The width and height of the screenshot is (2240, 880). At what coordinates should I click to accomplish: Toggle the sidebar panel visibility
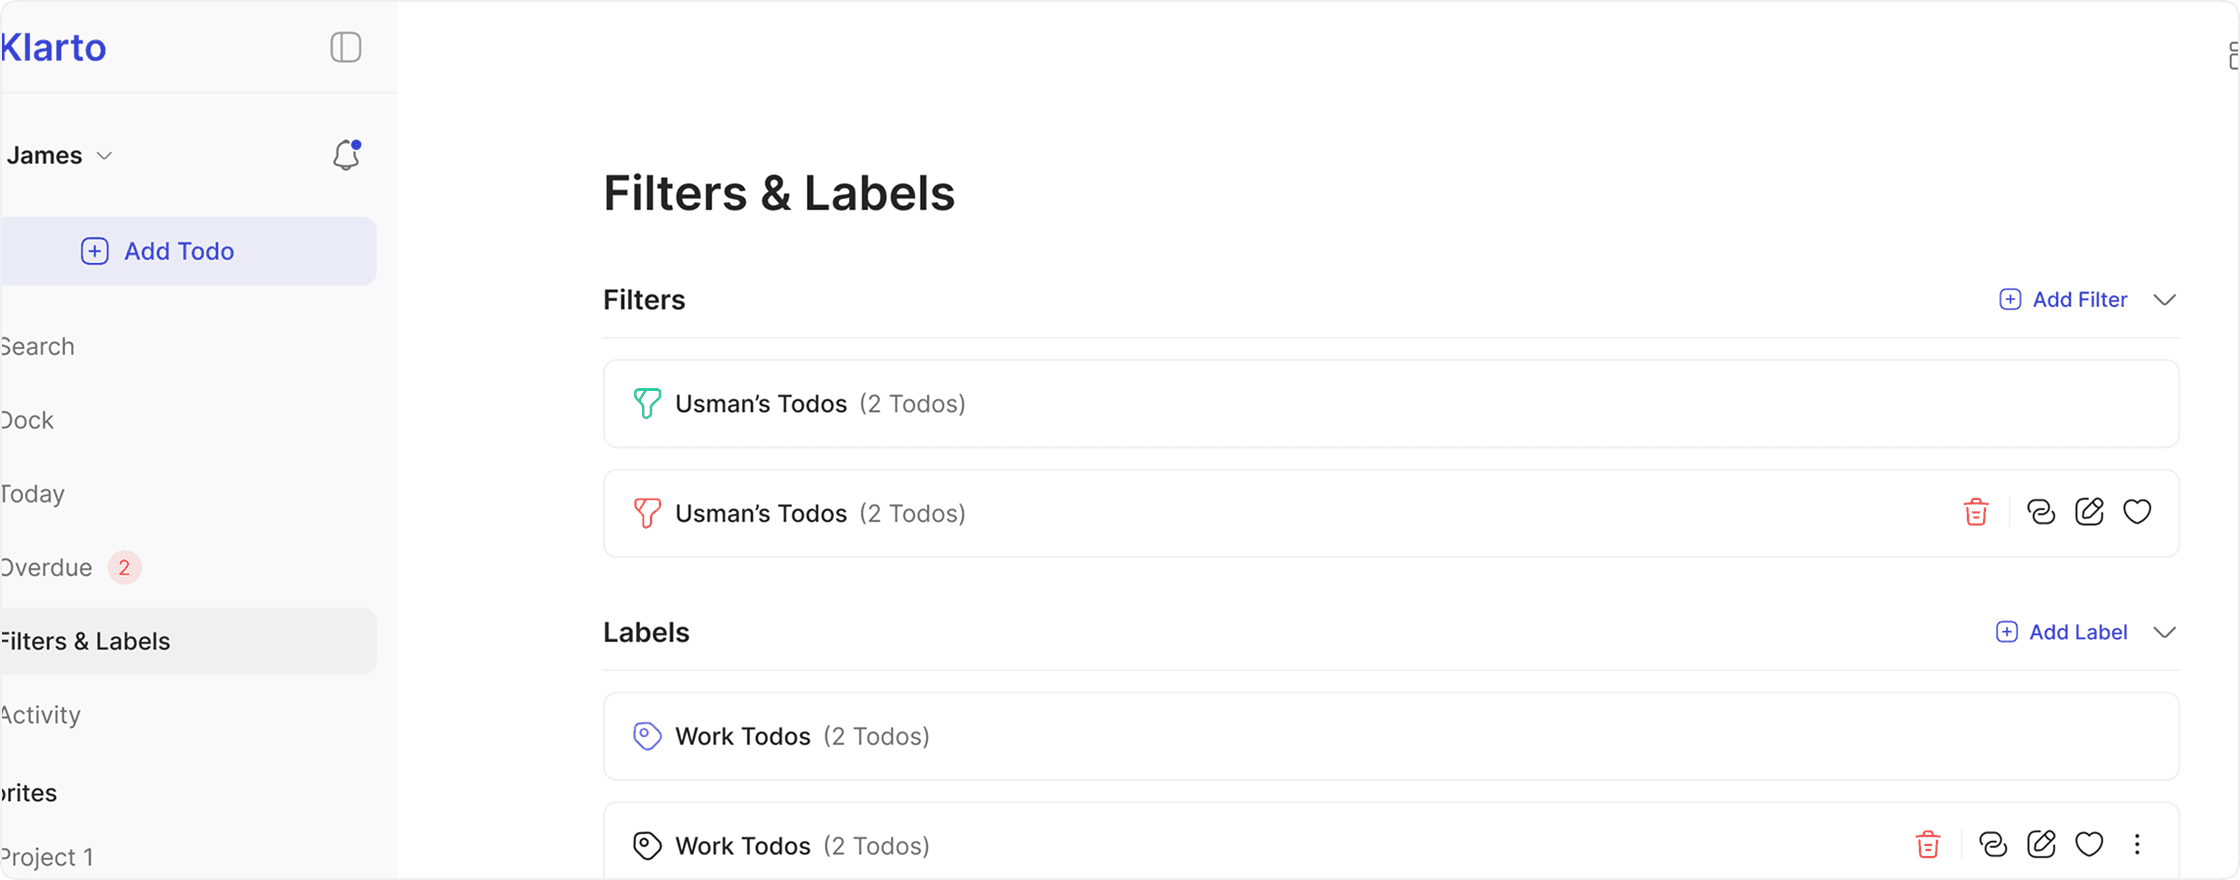tap(345, 47)
